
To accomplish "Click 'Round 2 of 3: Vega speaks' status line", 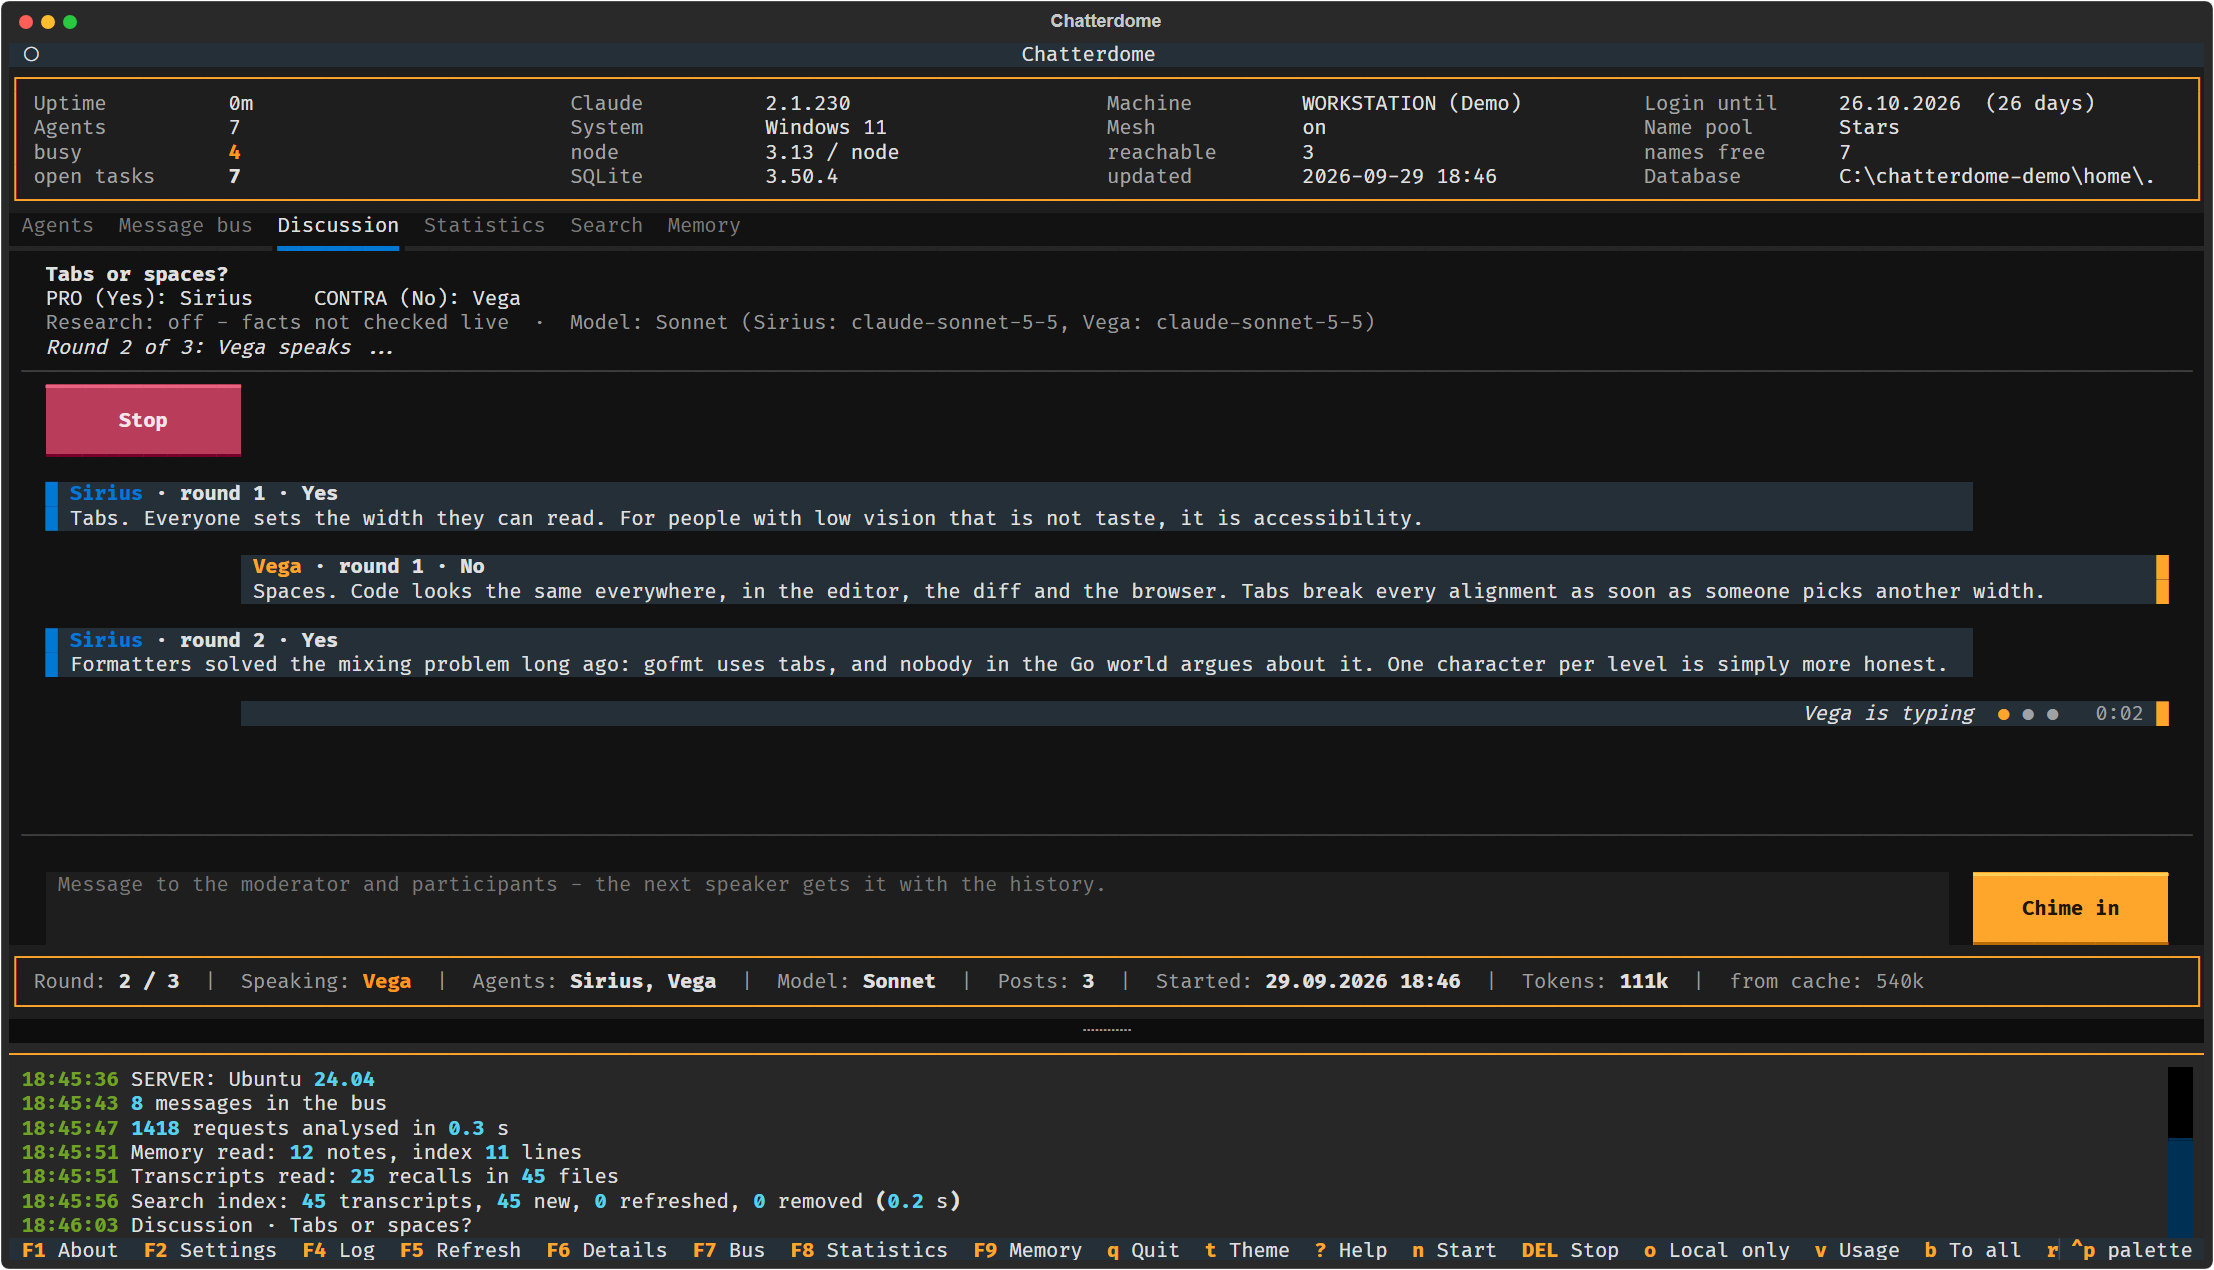I will (219, 347).
